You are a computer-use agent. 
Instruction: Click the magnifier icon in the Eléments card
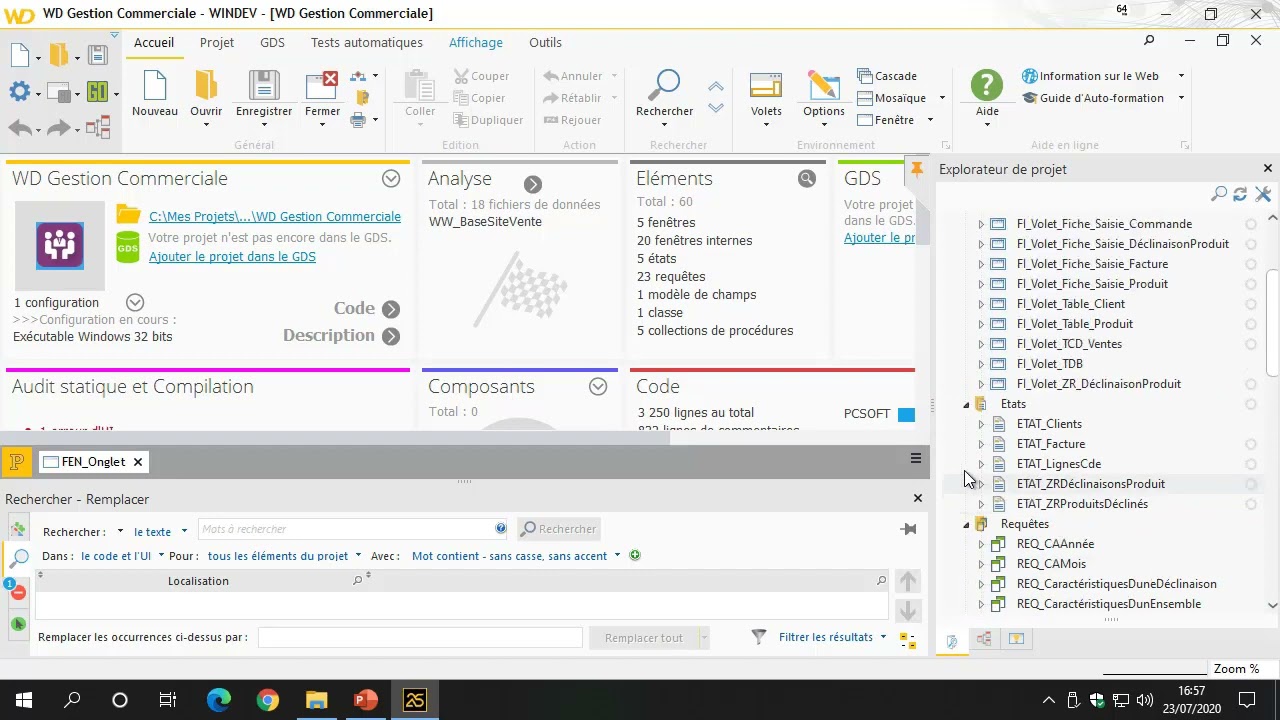click(x=807, y=179)
